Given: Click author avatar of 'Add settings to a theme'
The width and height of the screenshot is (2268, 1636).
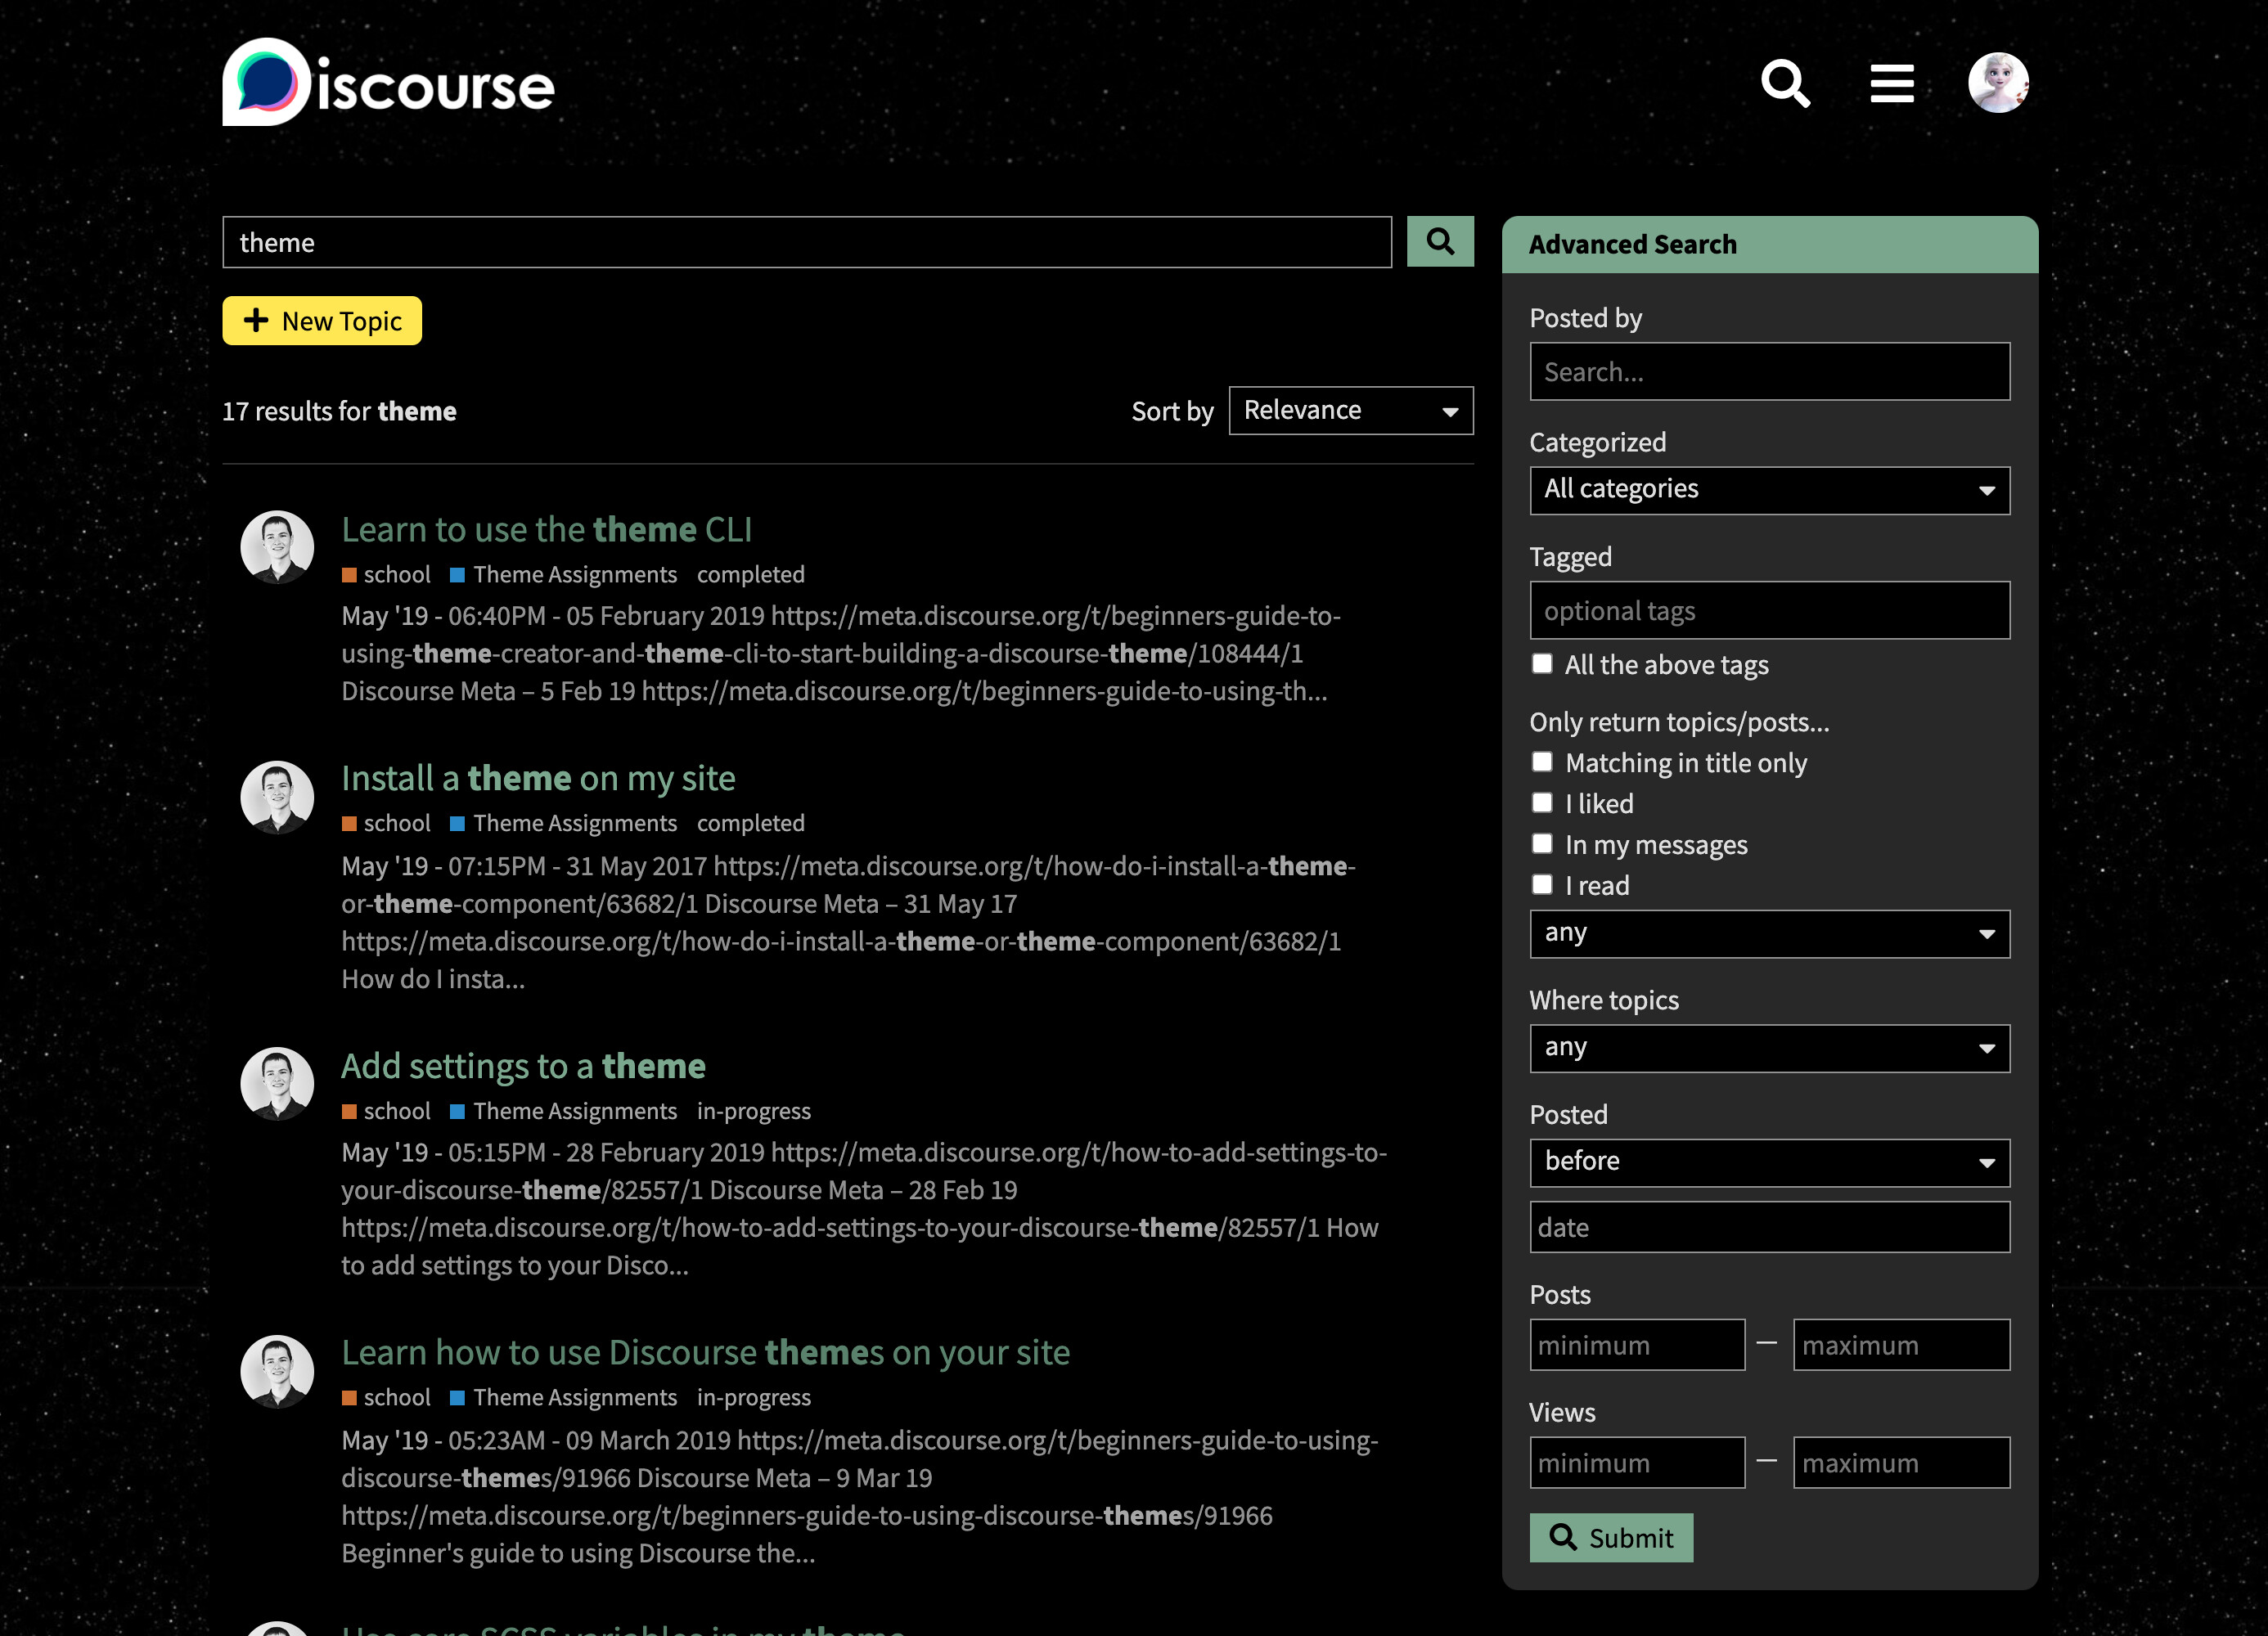Looking at the screenshot, I should click(x=277, y=1084).
